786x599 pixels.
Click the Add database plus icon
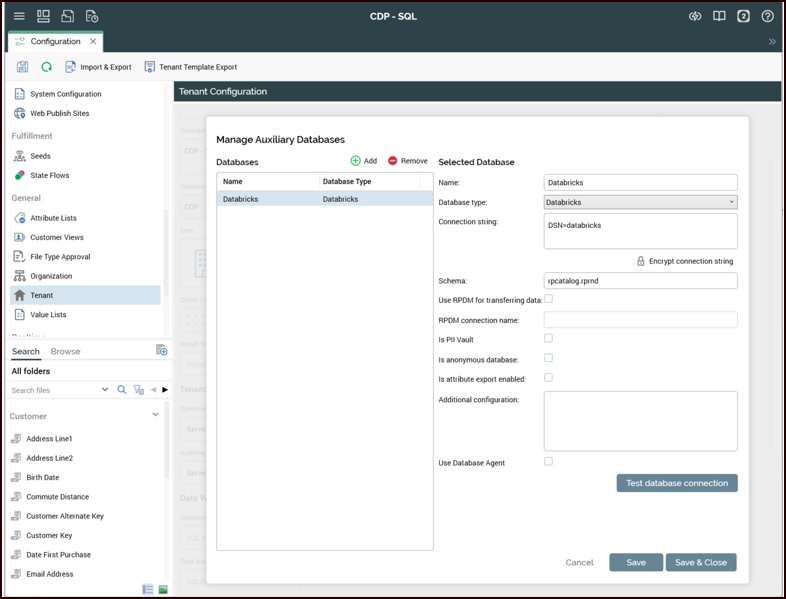coord(356,161)
